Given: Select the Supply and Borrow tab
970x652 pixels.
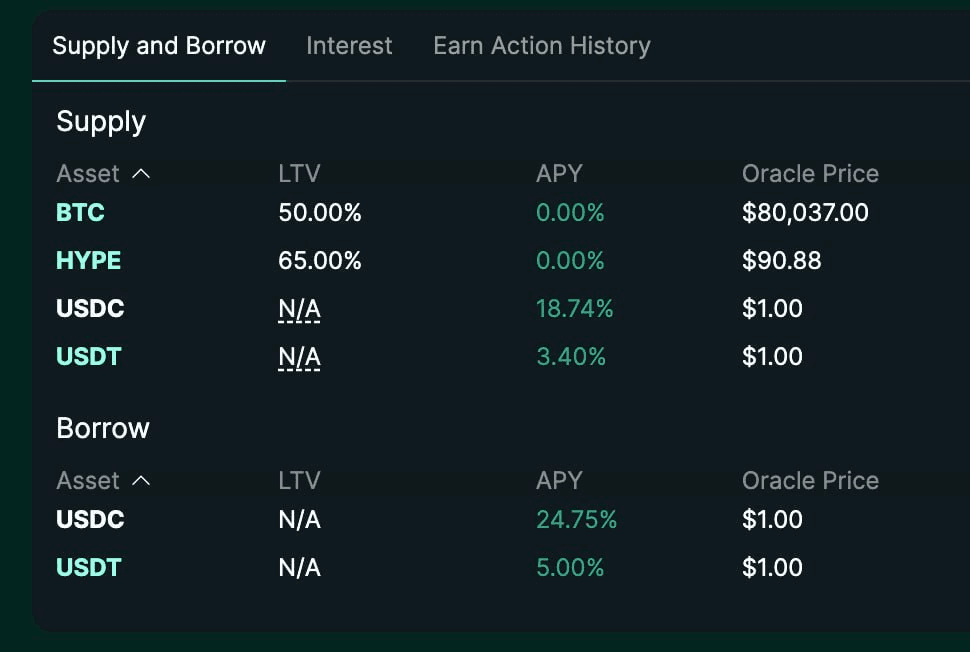Looking at the screenshot, I should [x=159, y=46].
